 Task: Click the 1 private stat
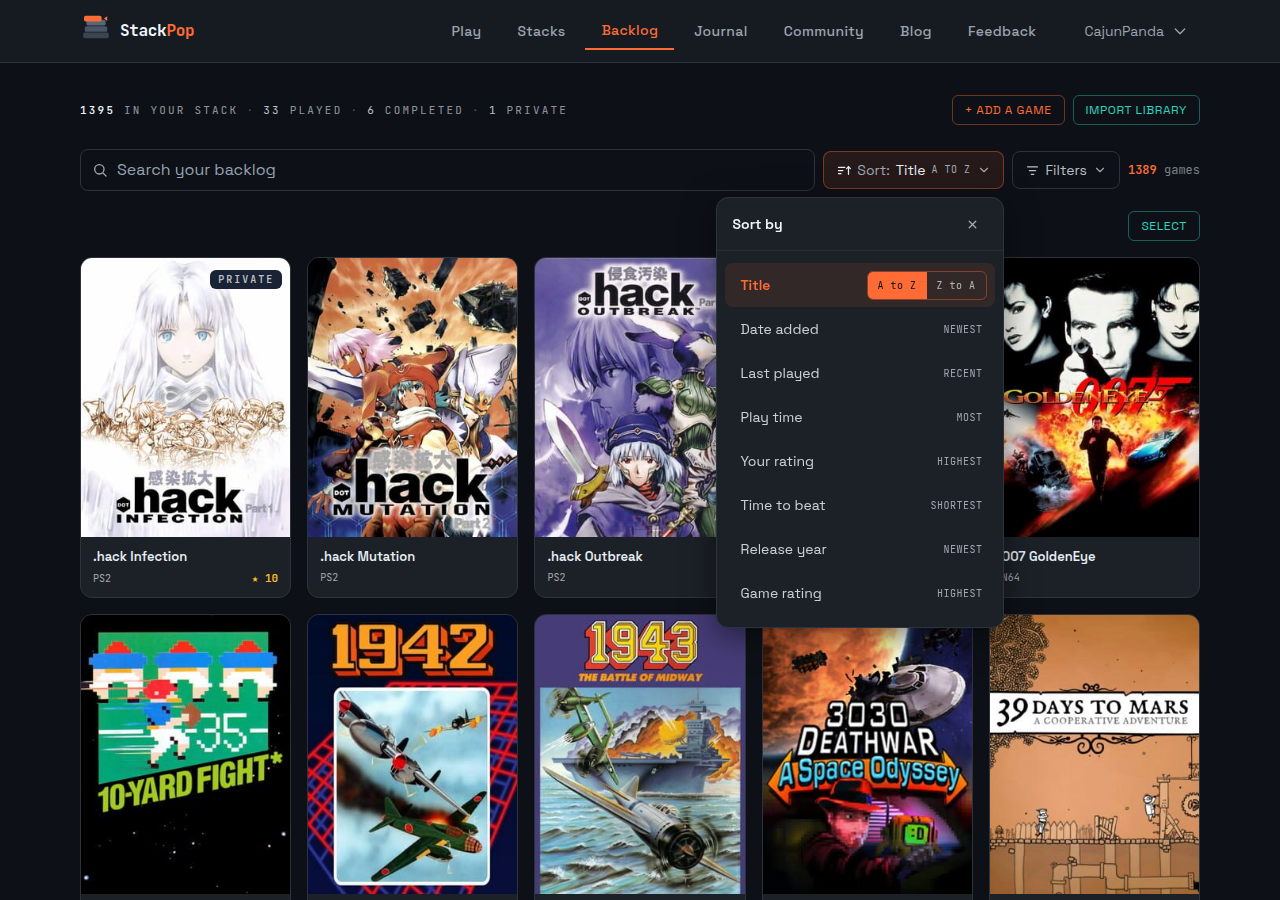pos(528,110)
